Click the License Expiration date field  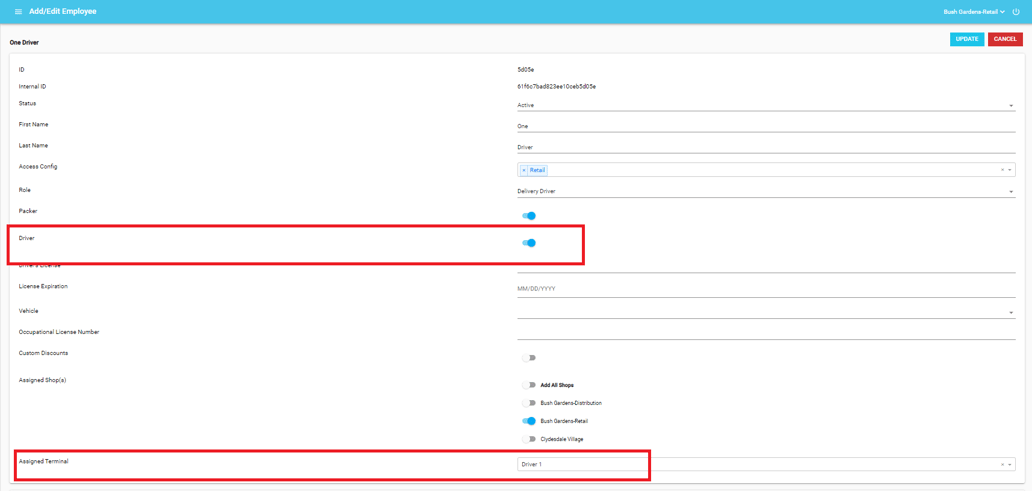[x=765, y=289]
